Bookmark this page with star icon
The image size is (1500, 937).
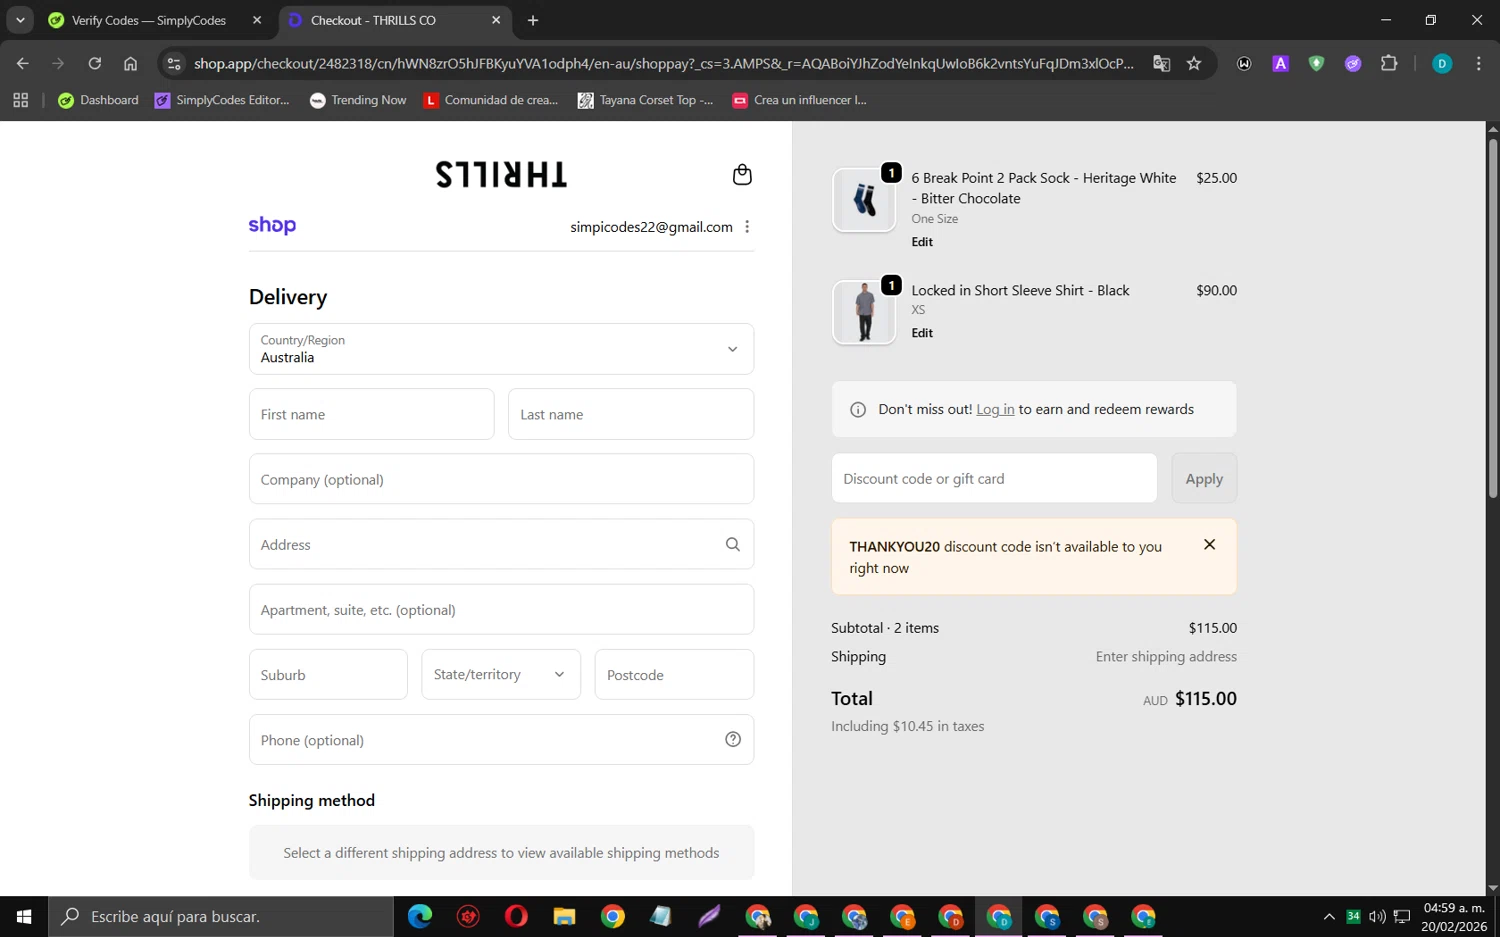1194,63
